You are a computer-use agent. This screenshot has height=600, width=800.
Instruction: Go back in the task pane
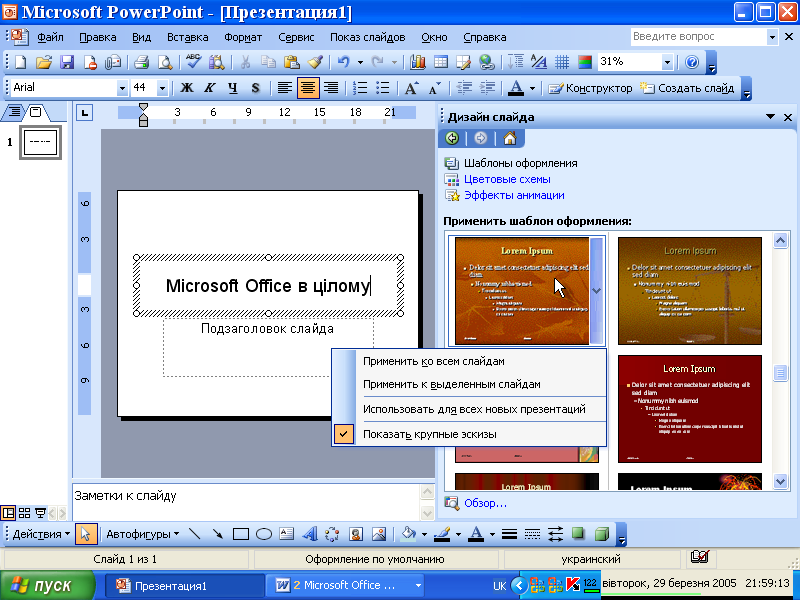pyautogui.click(x=452, y=138)
